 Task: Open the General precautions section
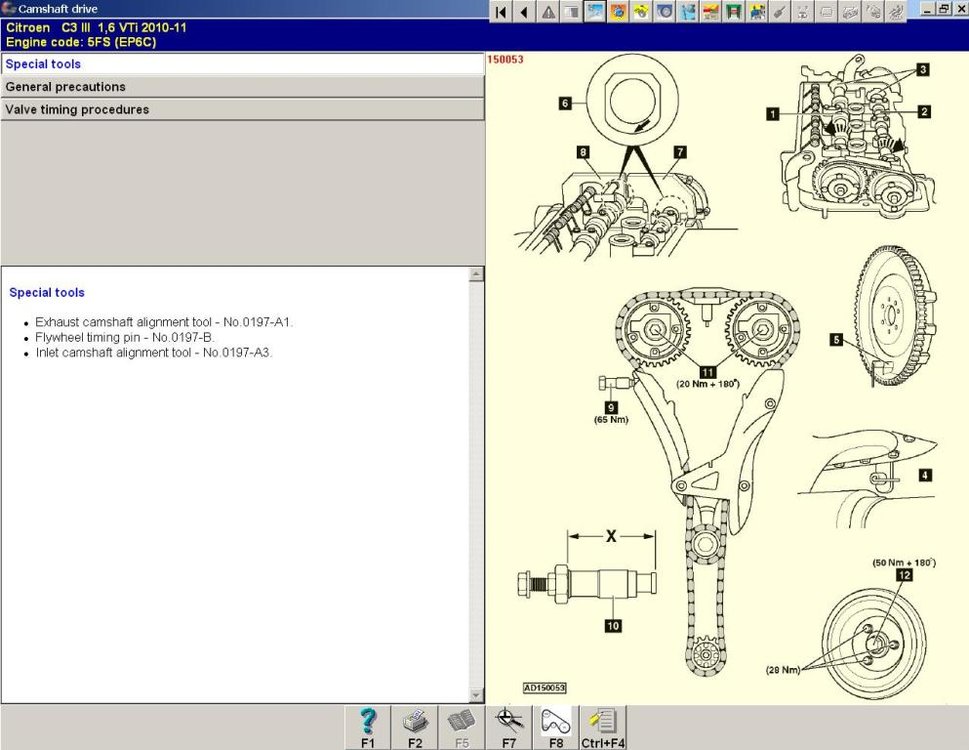[242, 87]
